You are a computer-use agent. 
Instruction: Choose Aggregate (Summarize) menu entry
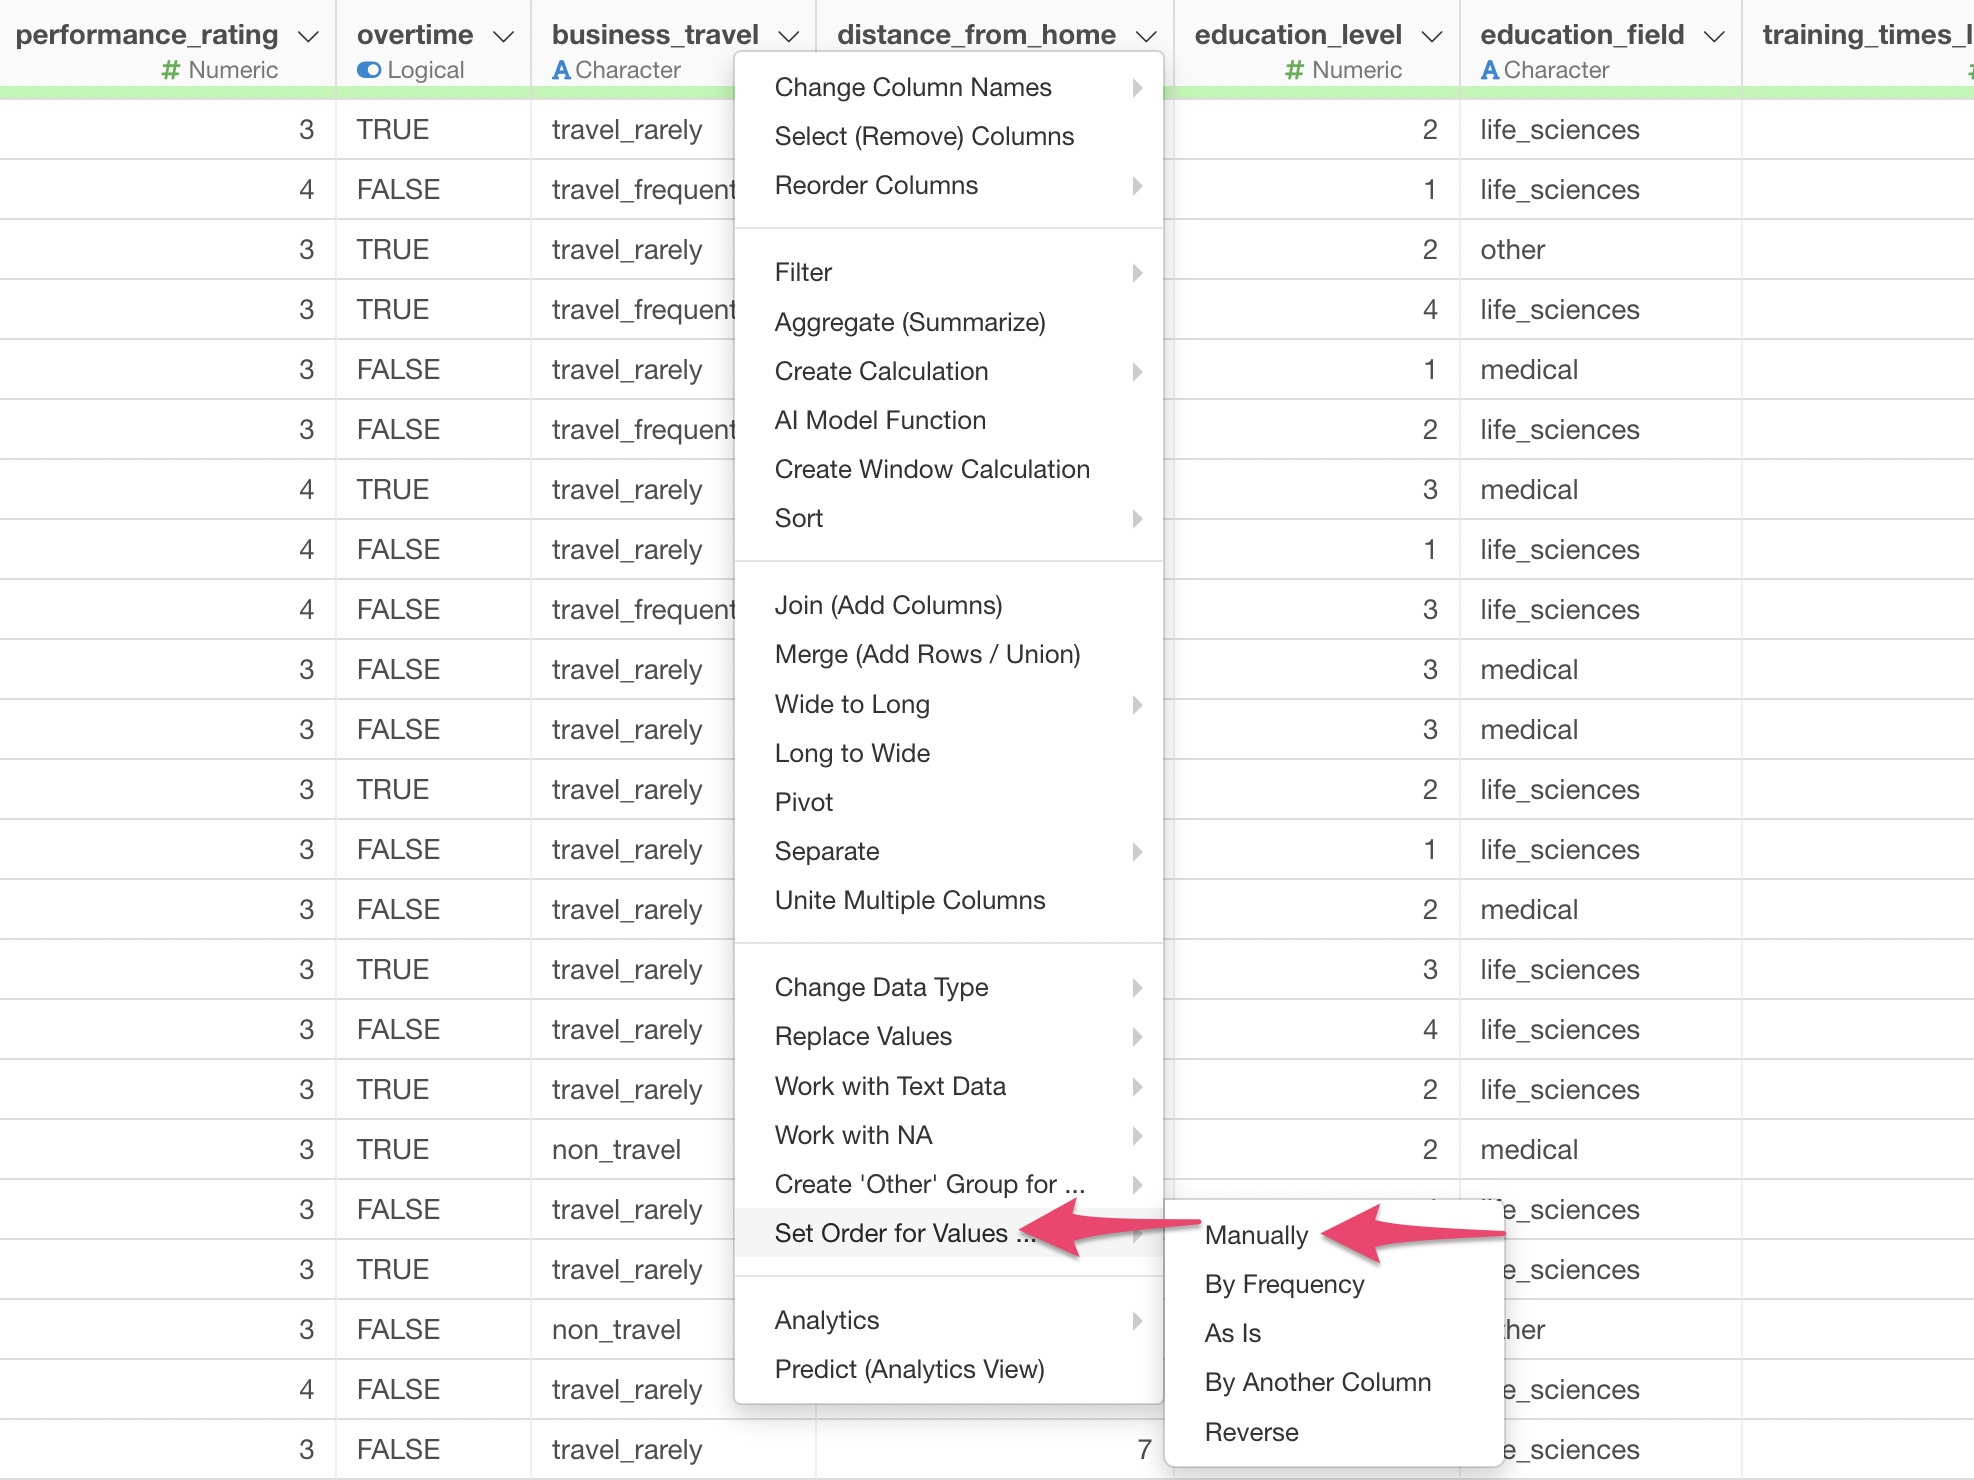coord(909,322)
